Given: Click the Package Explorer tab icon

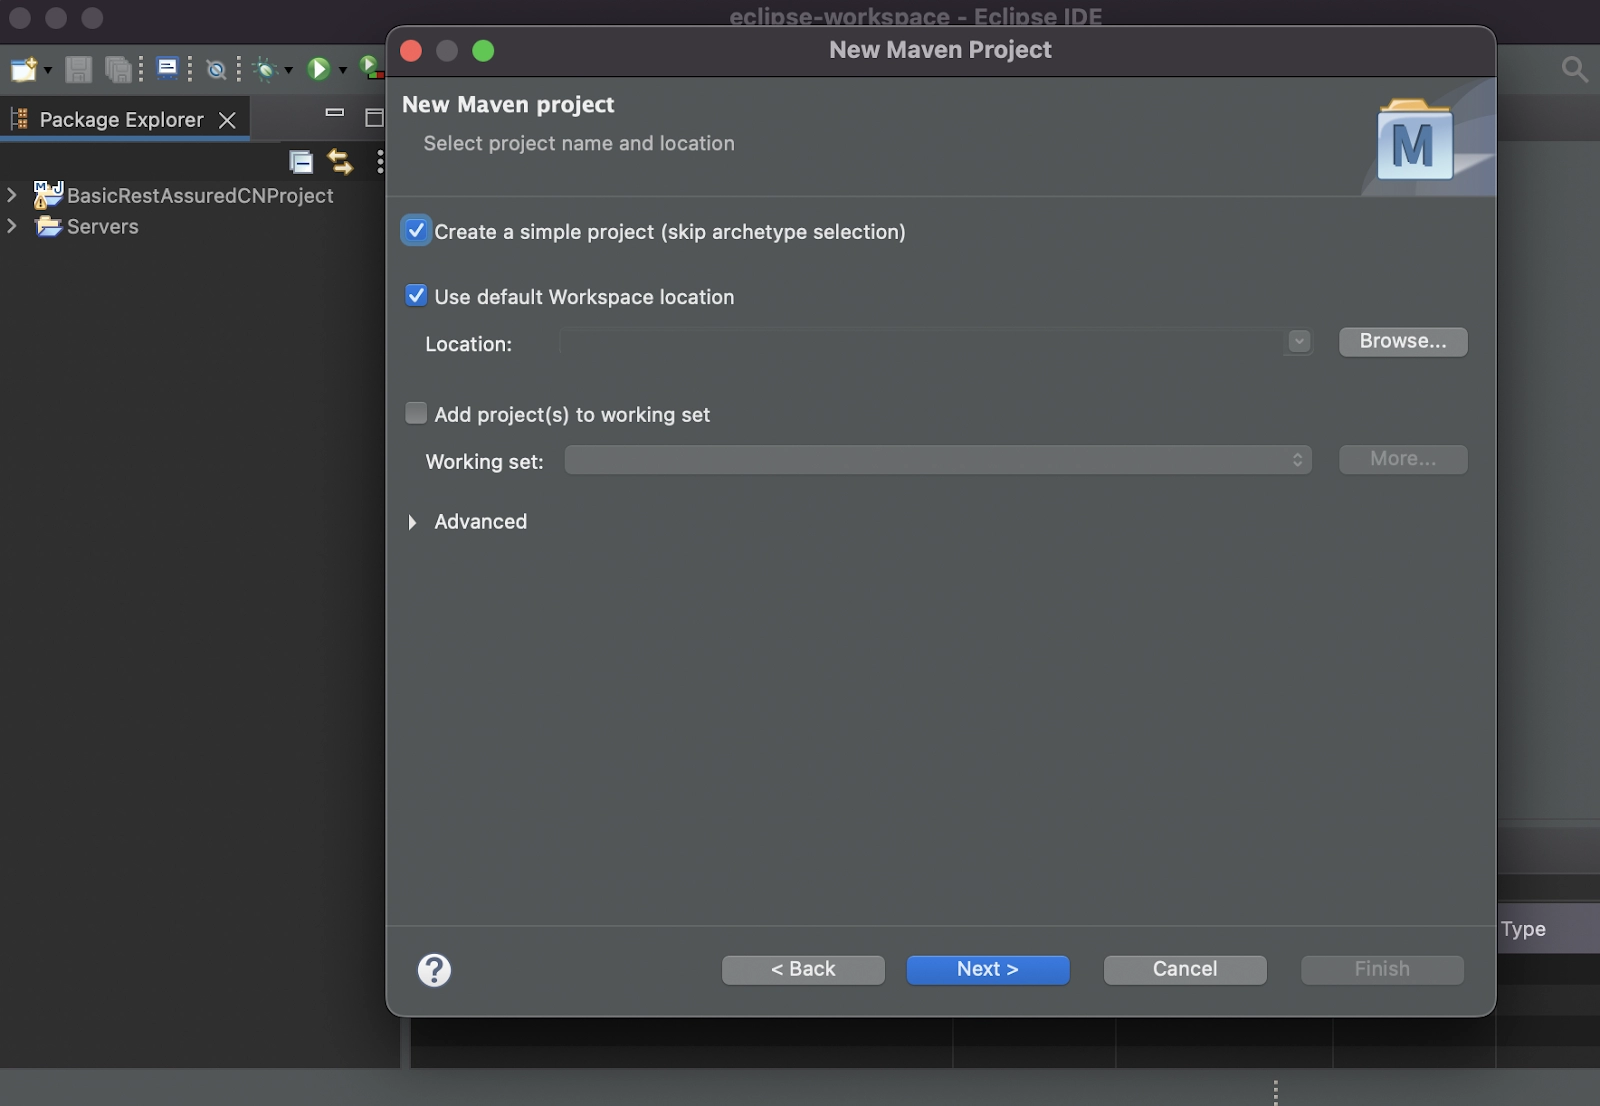Looking at the screenshot, I should pyautogui.click(x=19, y=119).
